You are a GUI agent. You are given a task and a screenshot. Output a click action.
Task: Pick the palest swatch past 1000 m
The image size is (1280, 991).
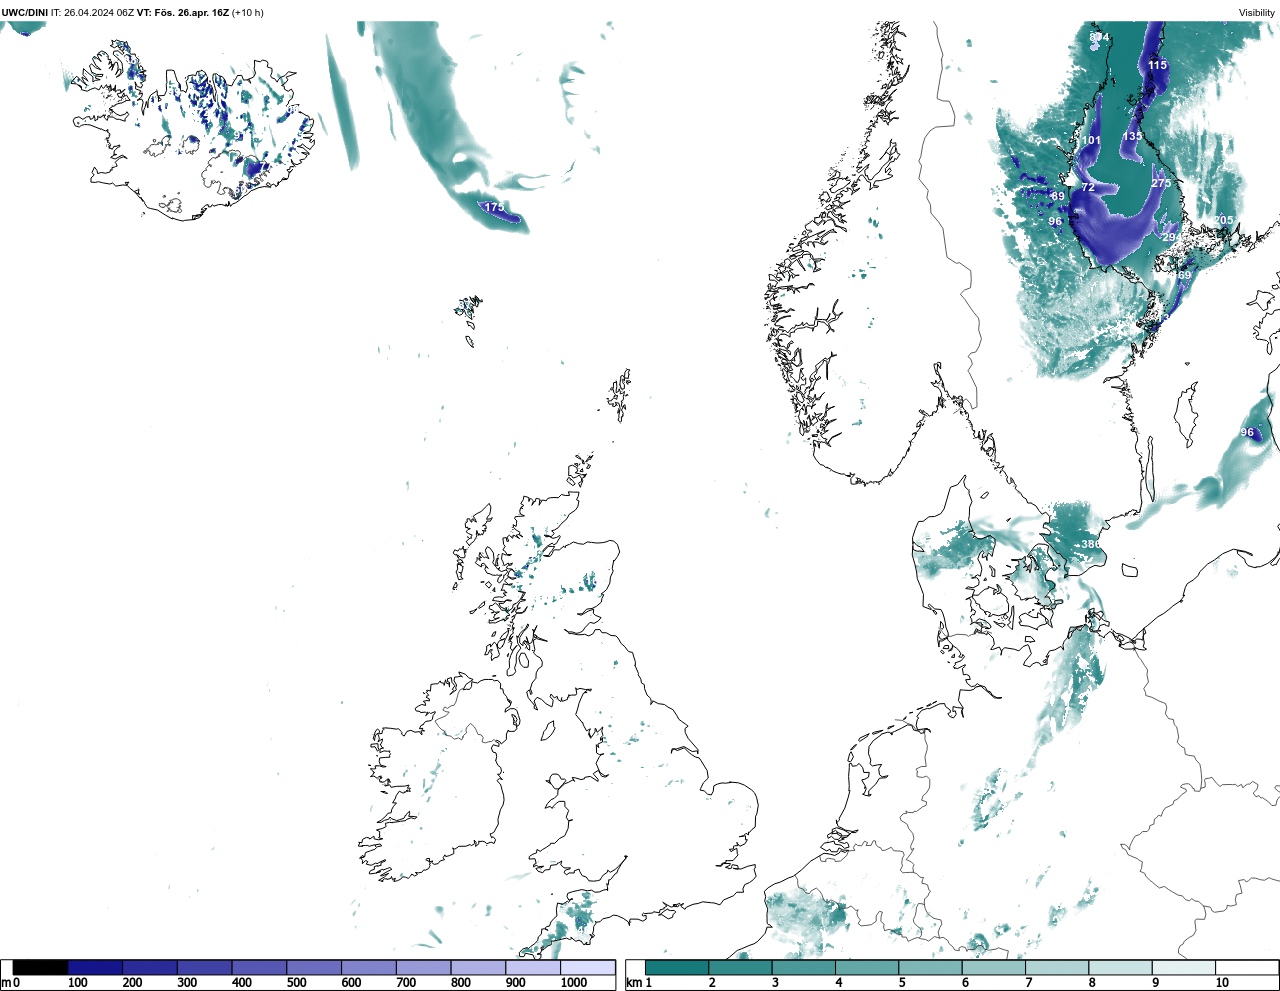point(587,968)
